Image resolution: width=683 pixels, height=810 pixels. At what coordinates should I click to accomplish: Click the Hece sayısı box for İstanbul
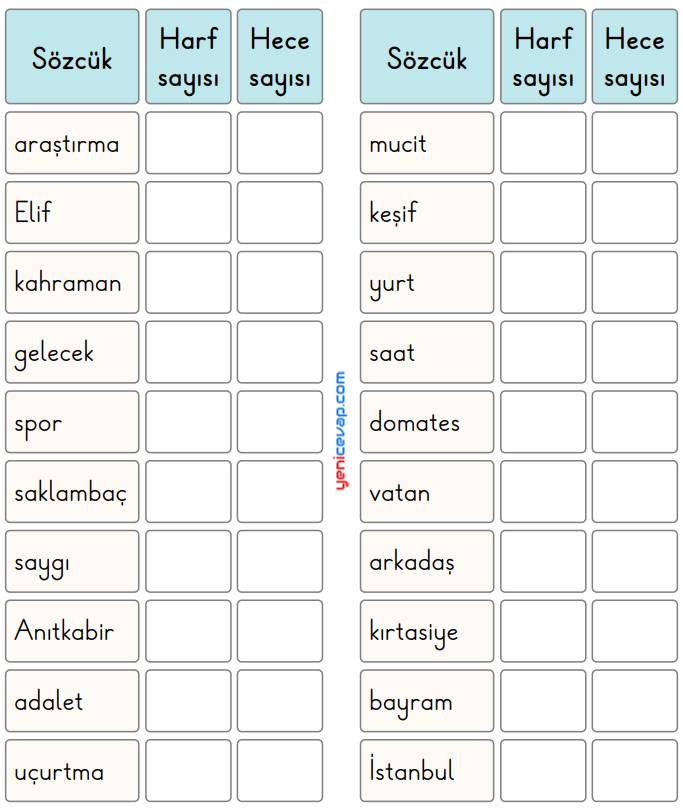[x=634, y=771]
